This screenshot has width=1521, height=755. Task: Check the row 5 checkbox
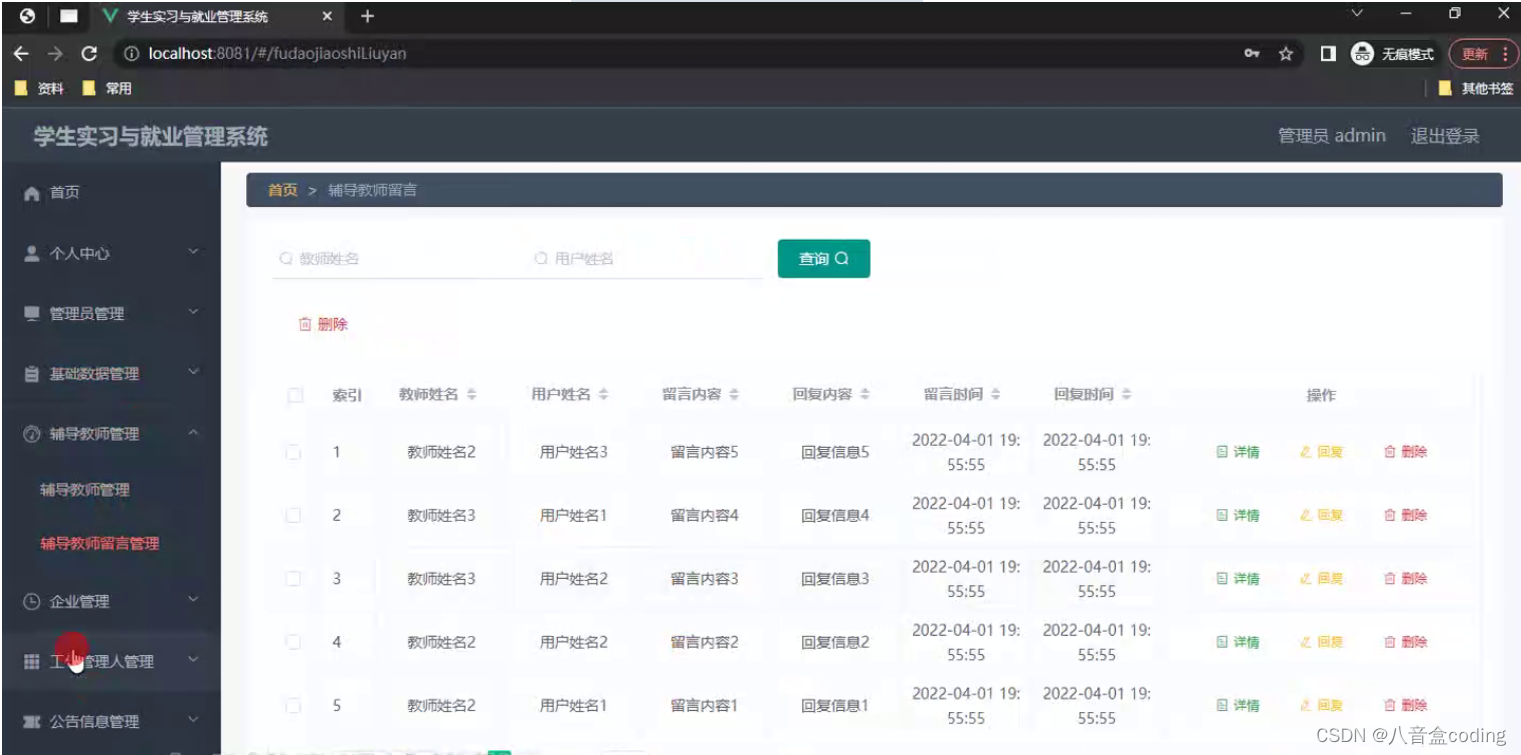(293, 705)
